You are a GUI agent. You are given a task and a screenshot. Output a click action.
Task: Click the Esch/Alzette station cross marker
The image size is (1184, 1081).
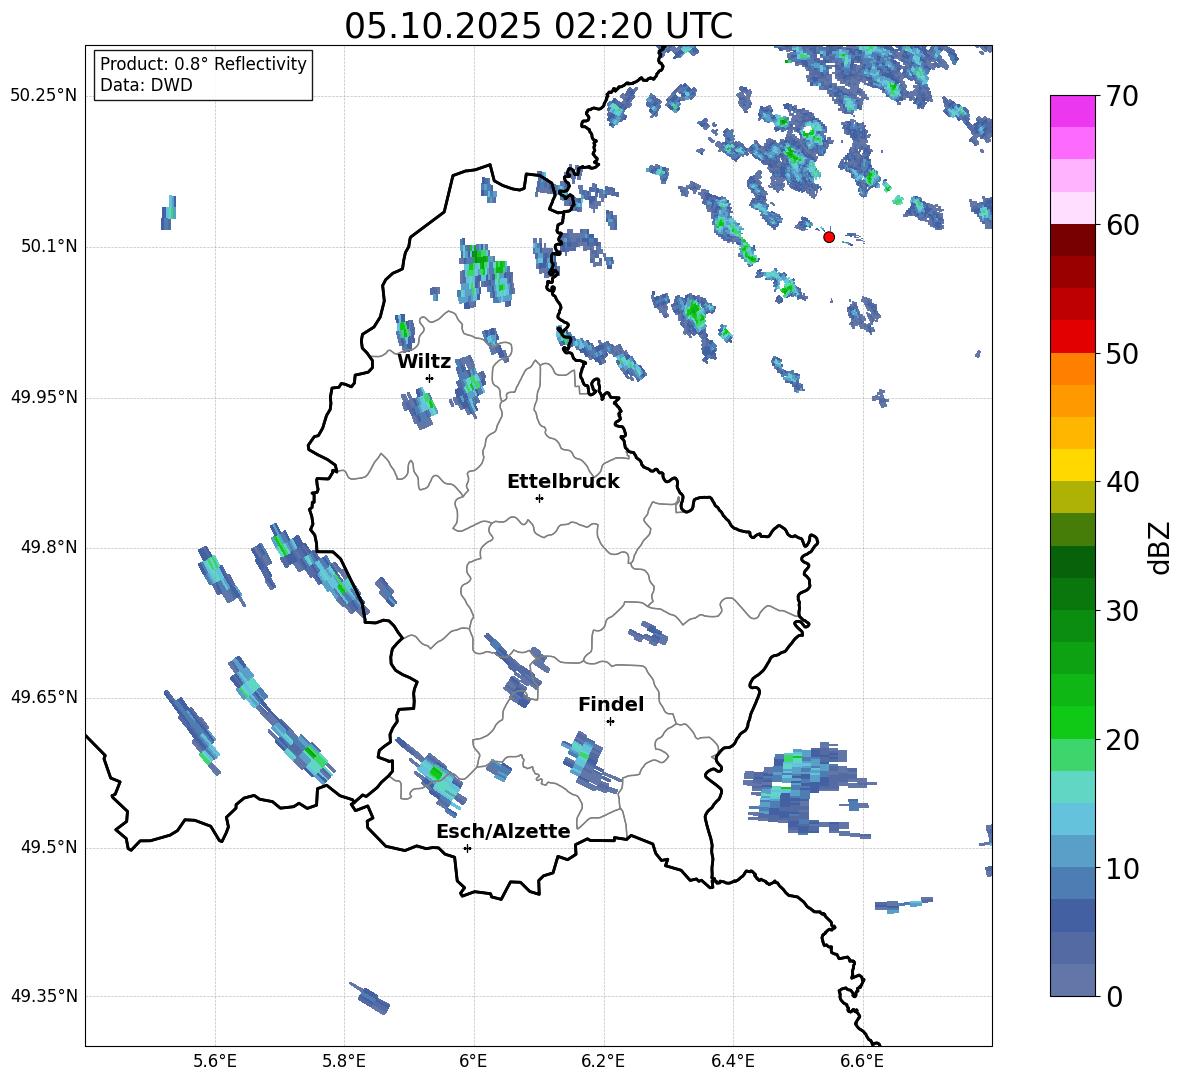467,848
